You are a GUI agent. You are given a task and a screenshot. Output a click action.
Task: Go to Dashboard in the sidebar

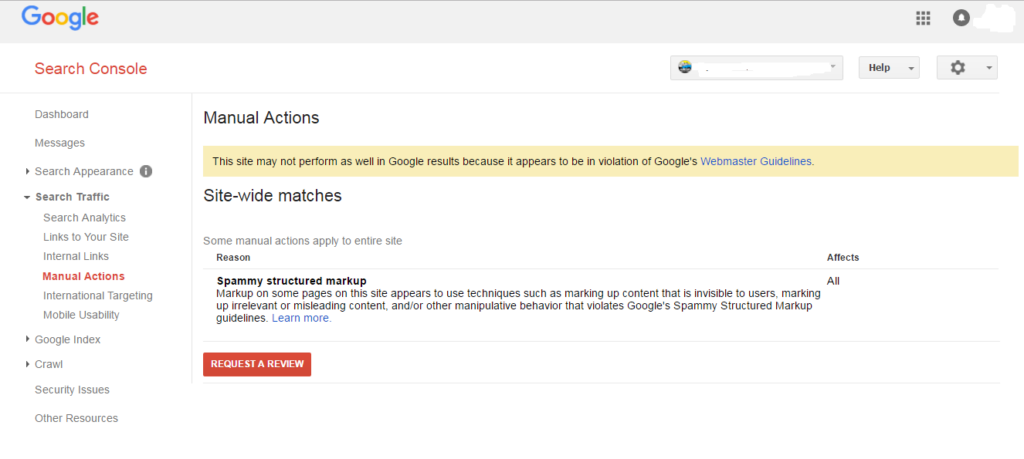pyautogui.click(x=61, y=114)
